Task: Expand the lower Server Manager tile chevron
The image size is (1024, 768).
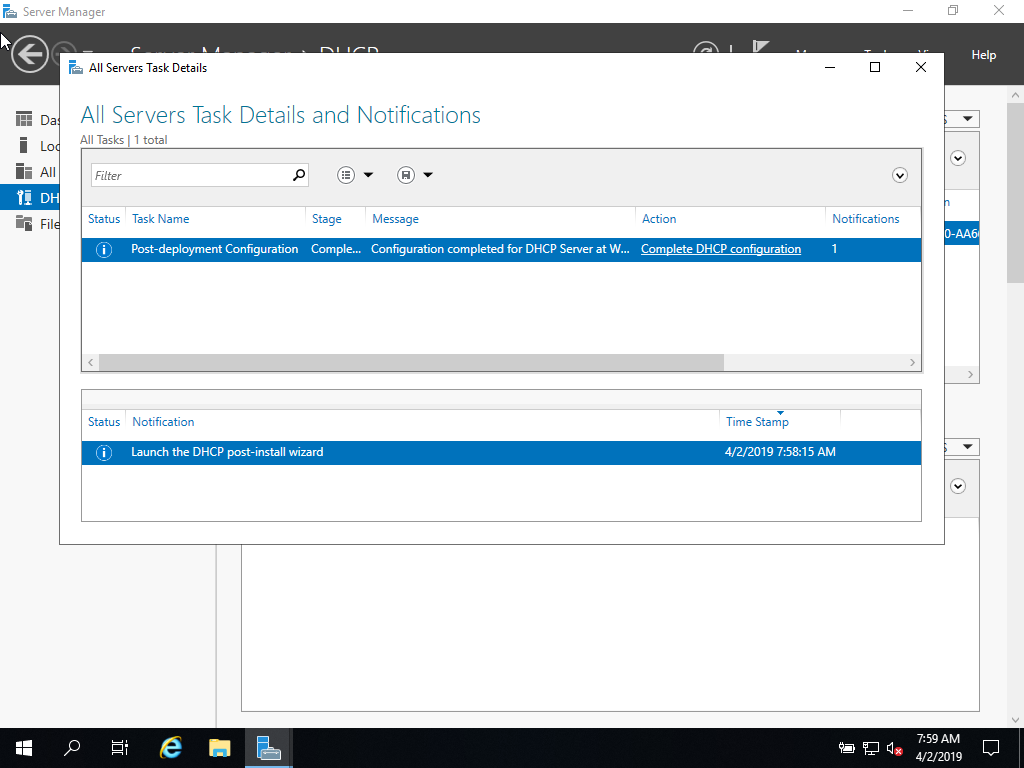Action: (x=958, y=486)
